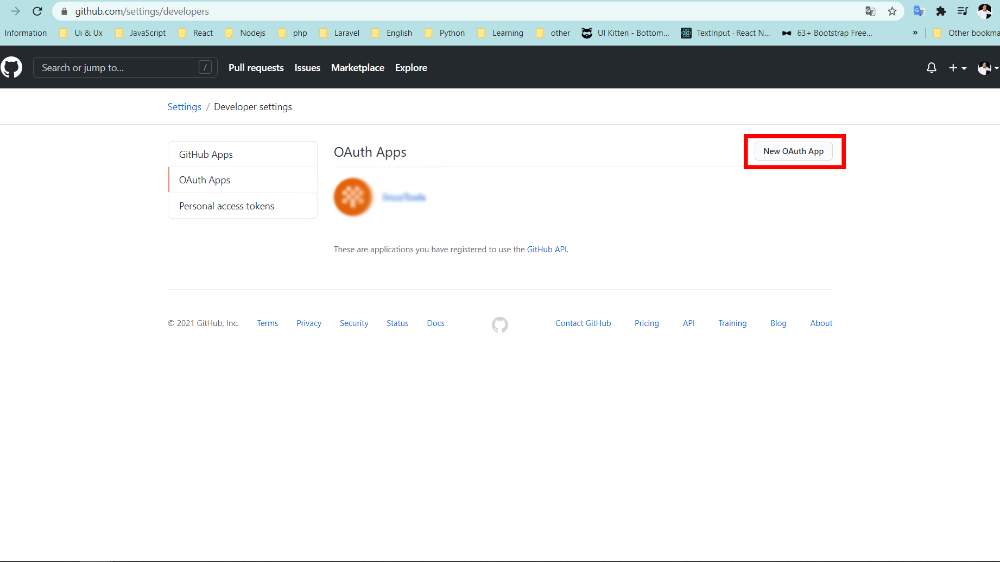
Task: Open the browser extensions puzzle icon
Action: 941,11
